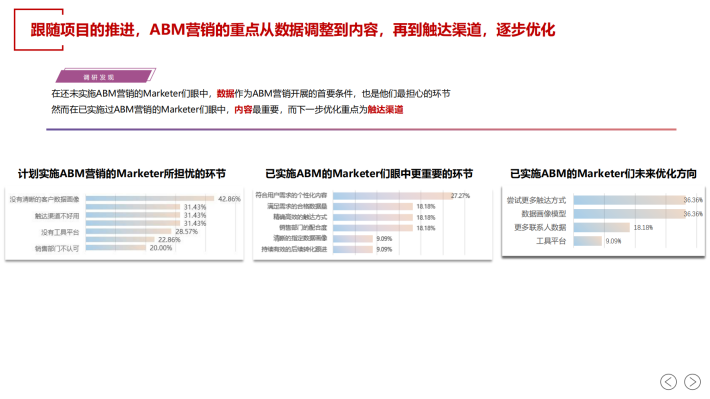Image resolution: width=710 pixels, height=399 pixels.
Task: Click the purple-to-red gradient divider line
Action: click(x=361, y=130)
